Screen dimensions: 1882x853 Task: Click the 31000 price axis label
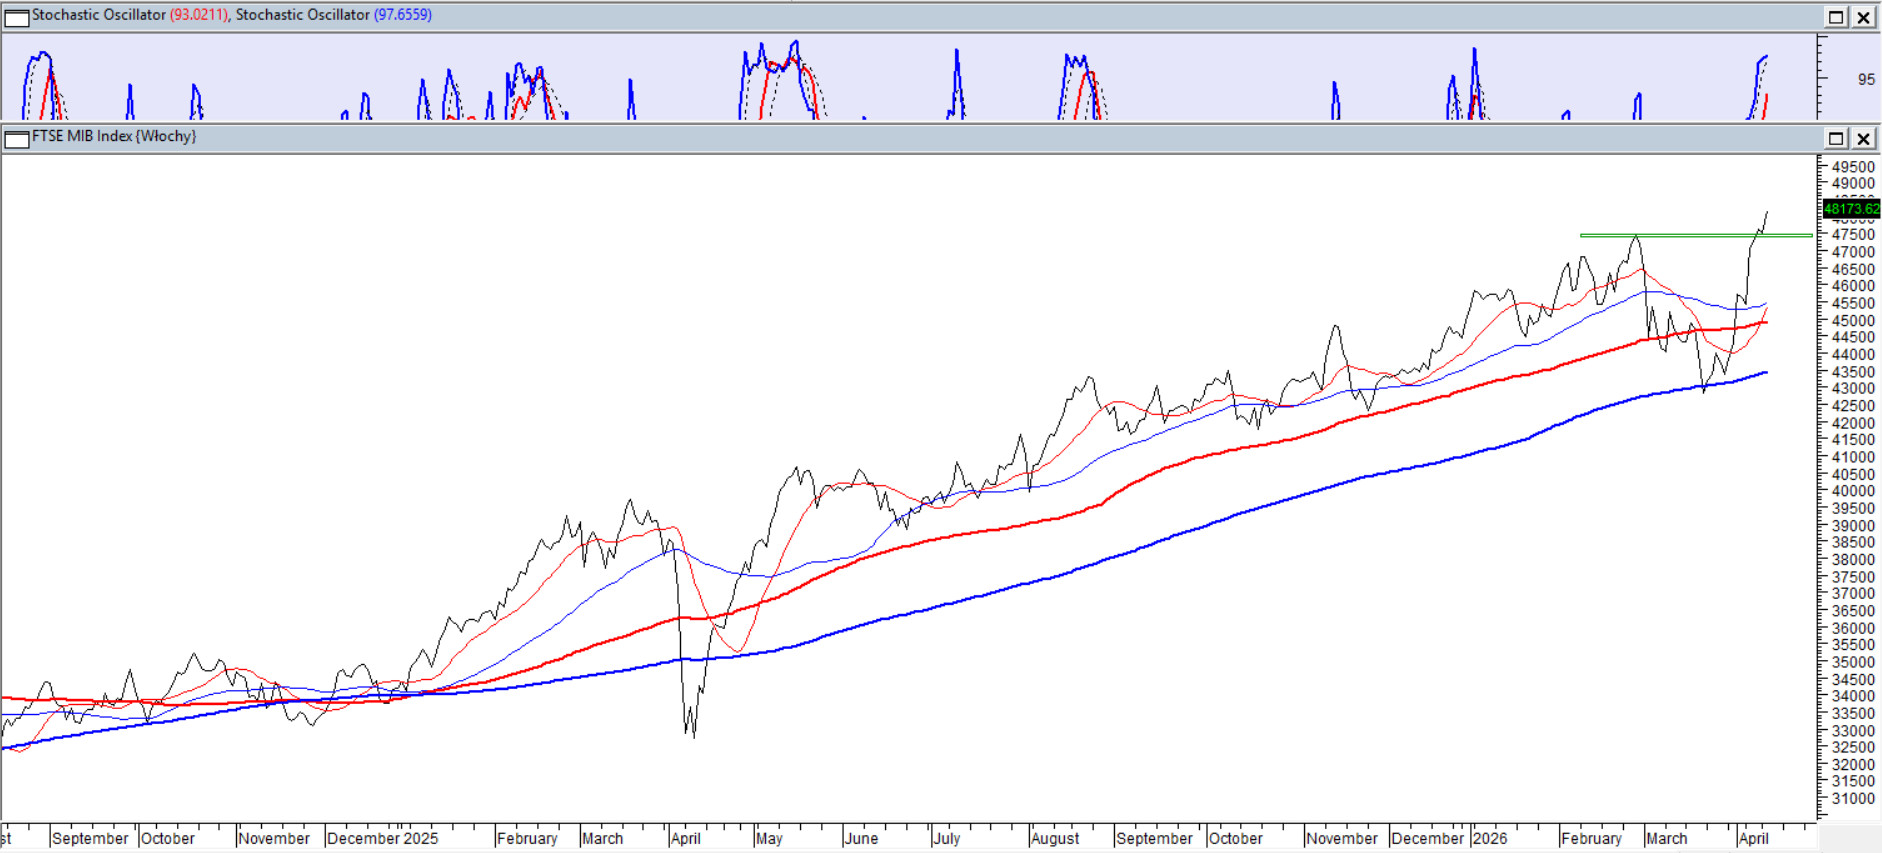[1853, 798]
